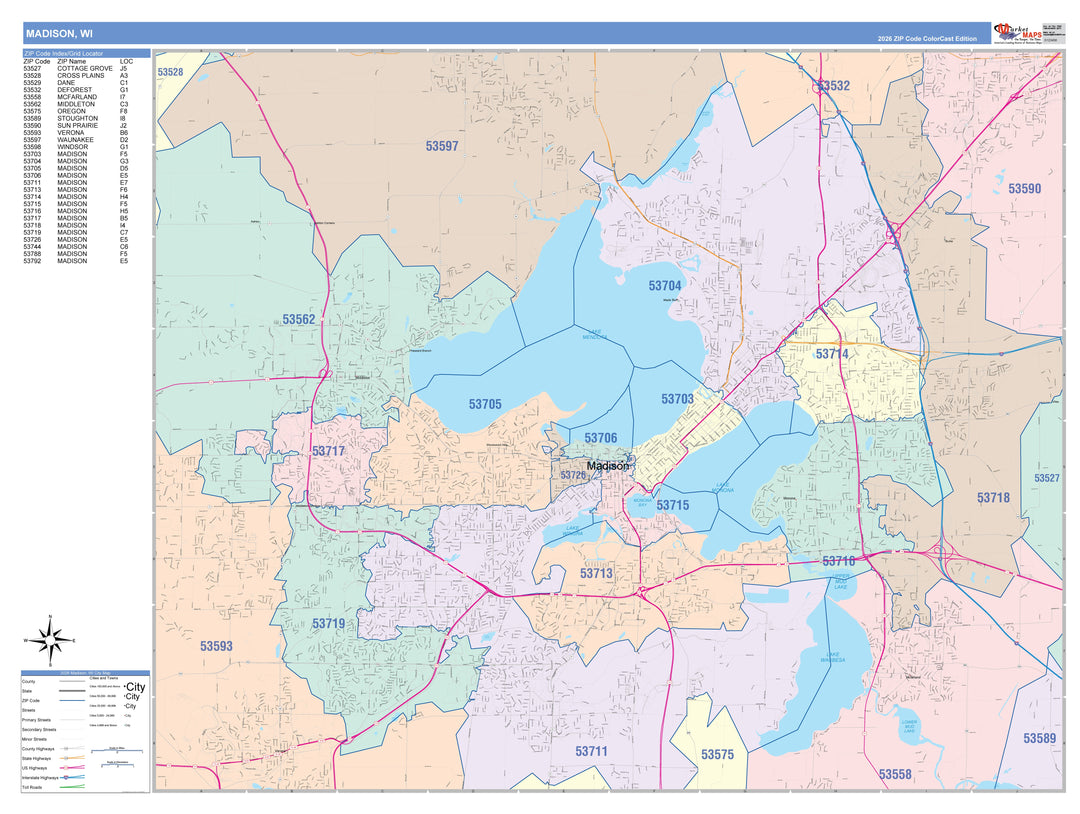Click the 53575 label on the map
Image resolution: width=1080 pixels, height=814 pixels.
[717, 755]
